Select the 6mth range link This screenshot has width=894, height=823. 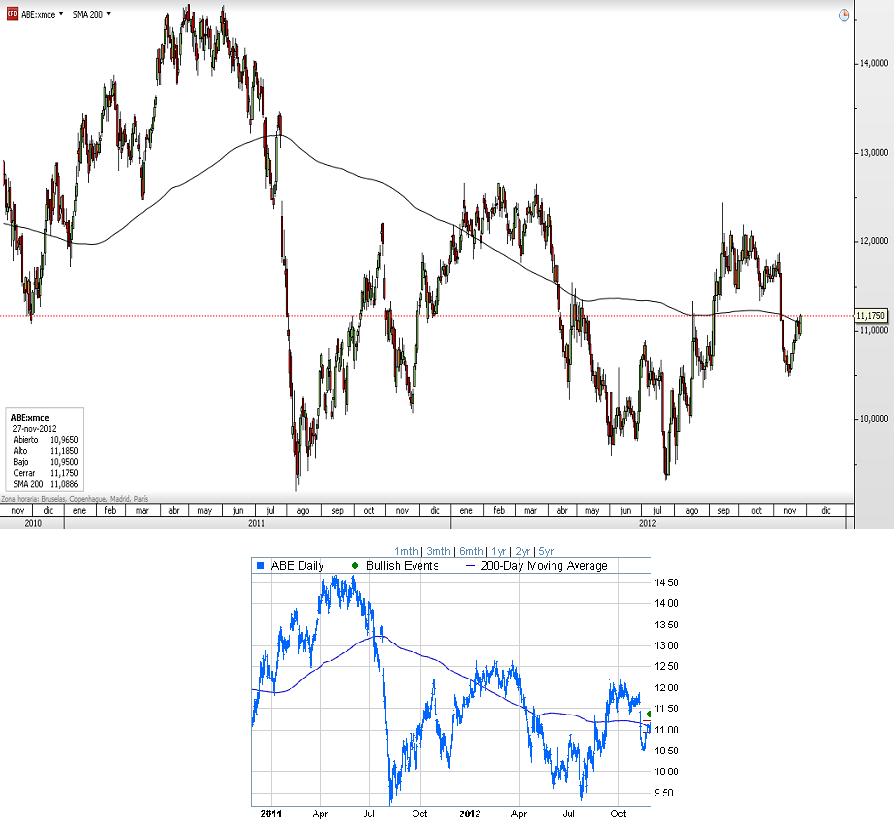(x=471, y=551)
